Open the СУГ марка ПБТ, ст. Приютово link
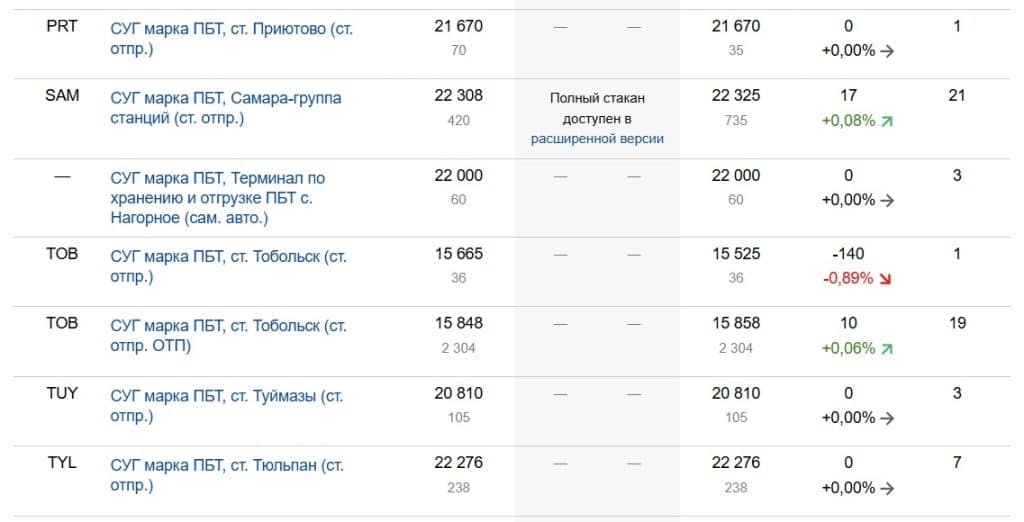Viewport: 1024px width, 522px height. pos(231,39)
